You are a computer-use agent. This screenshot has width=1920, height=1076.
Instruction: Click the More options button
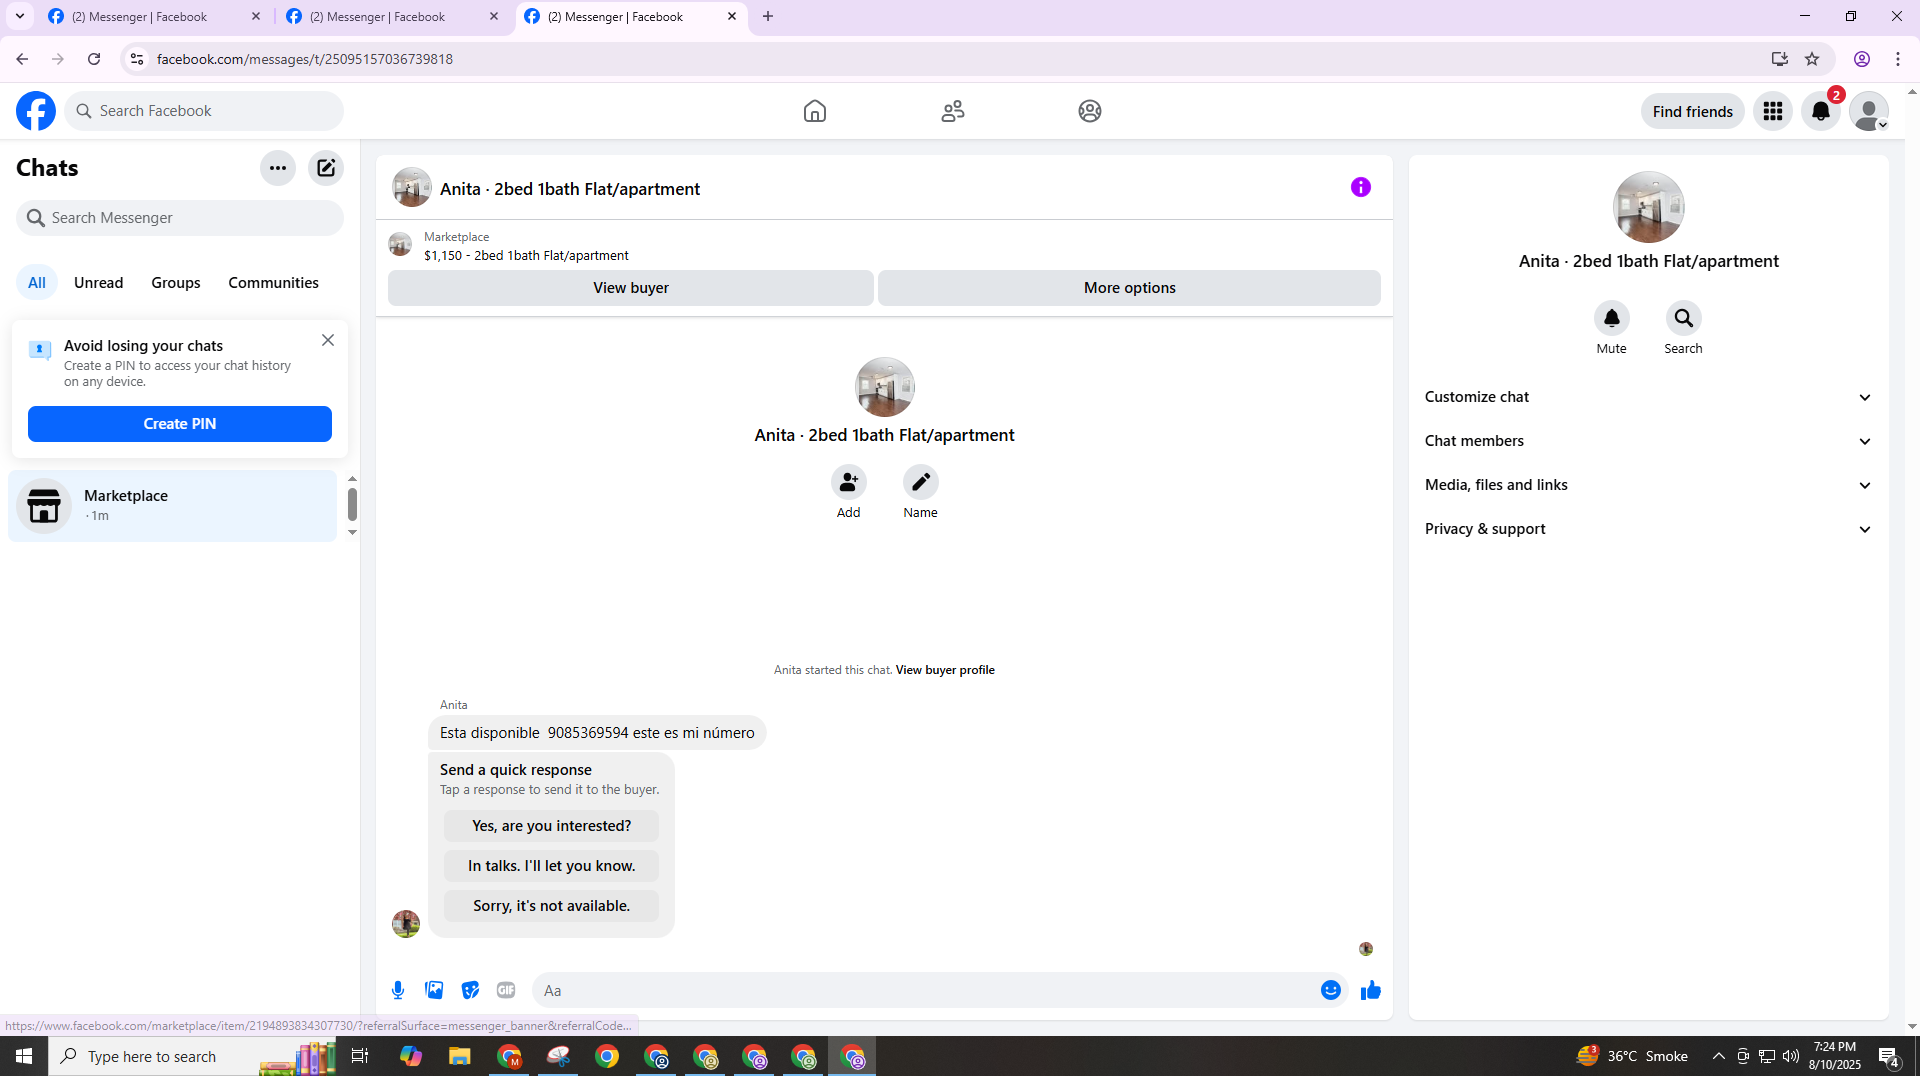click(x=1129, y=288)
